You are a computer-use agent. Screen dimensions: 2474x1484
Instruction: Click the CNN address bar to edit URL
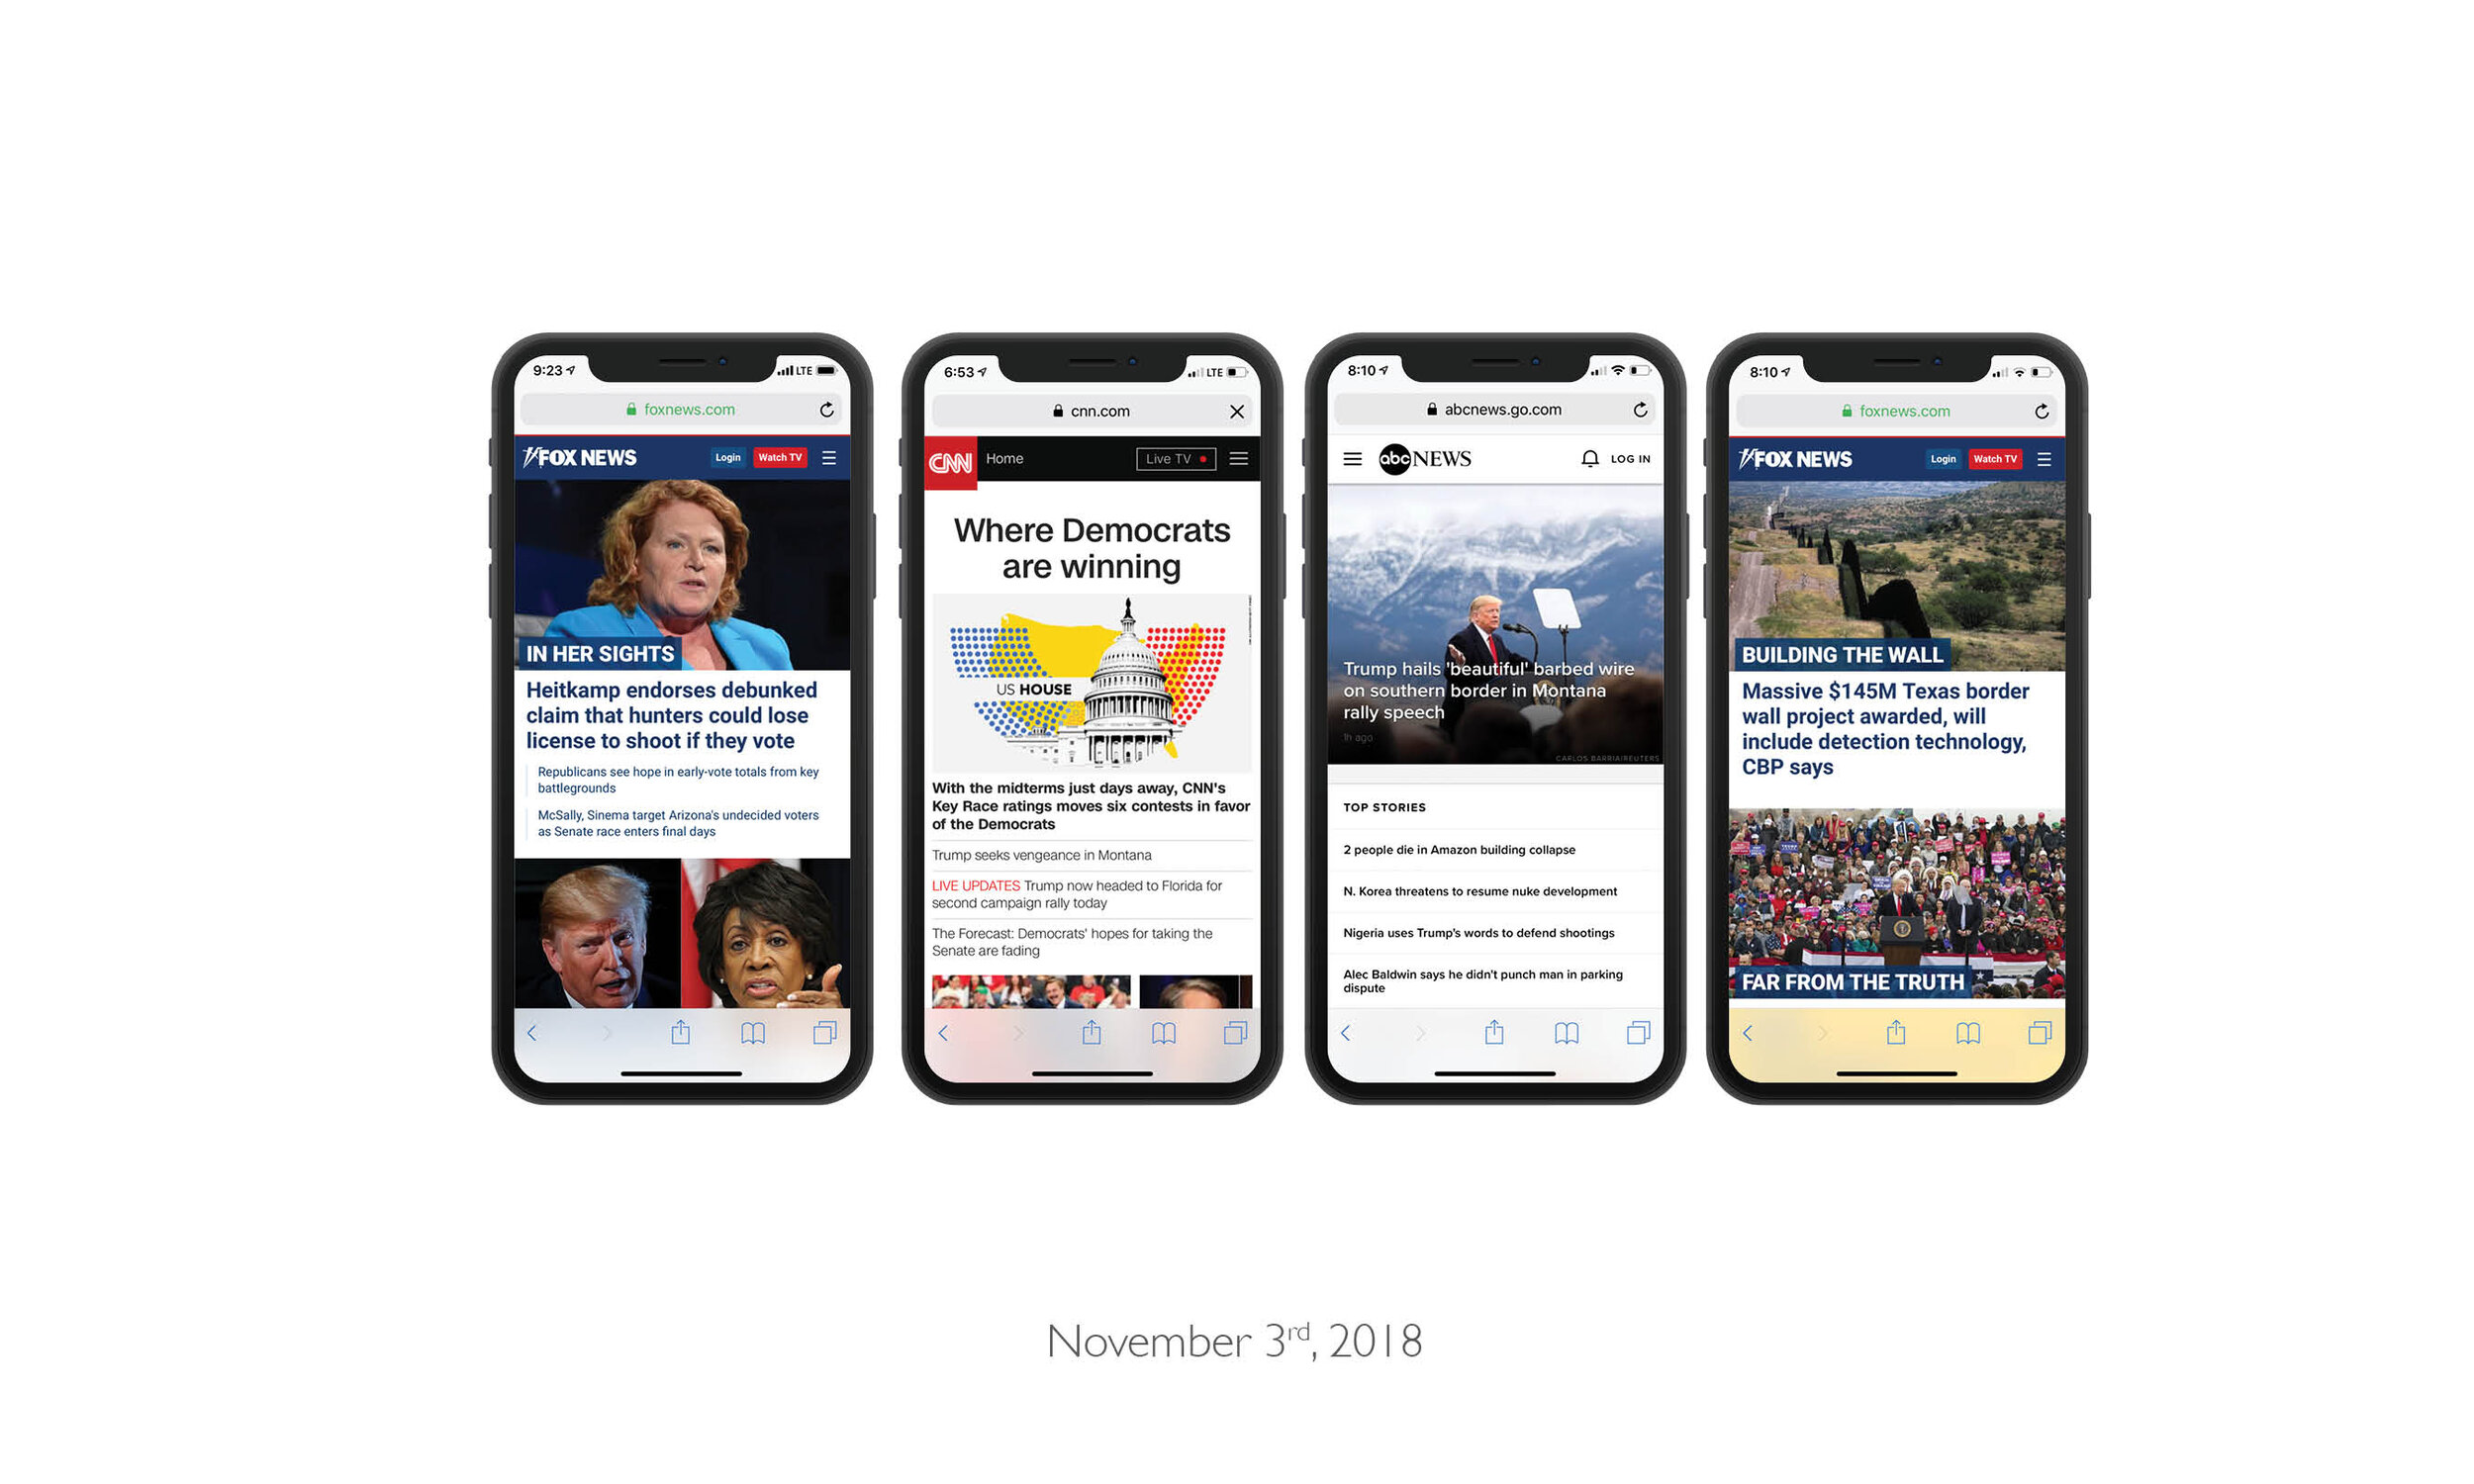pos(1087,408)
